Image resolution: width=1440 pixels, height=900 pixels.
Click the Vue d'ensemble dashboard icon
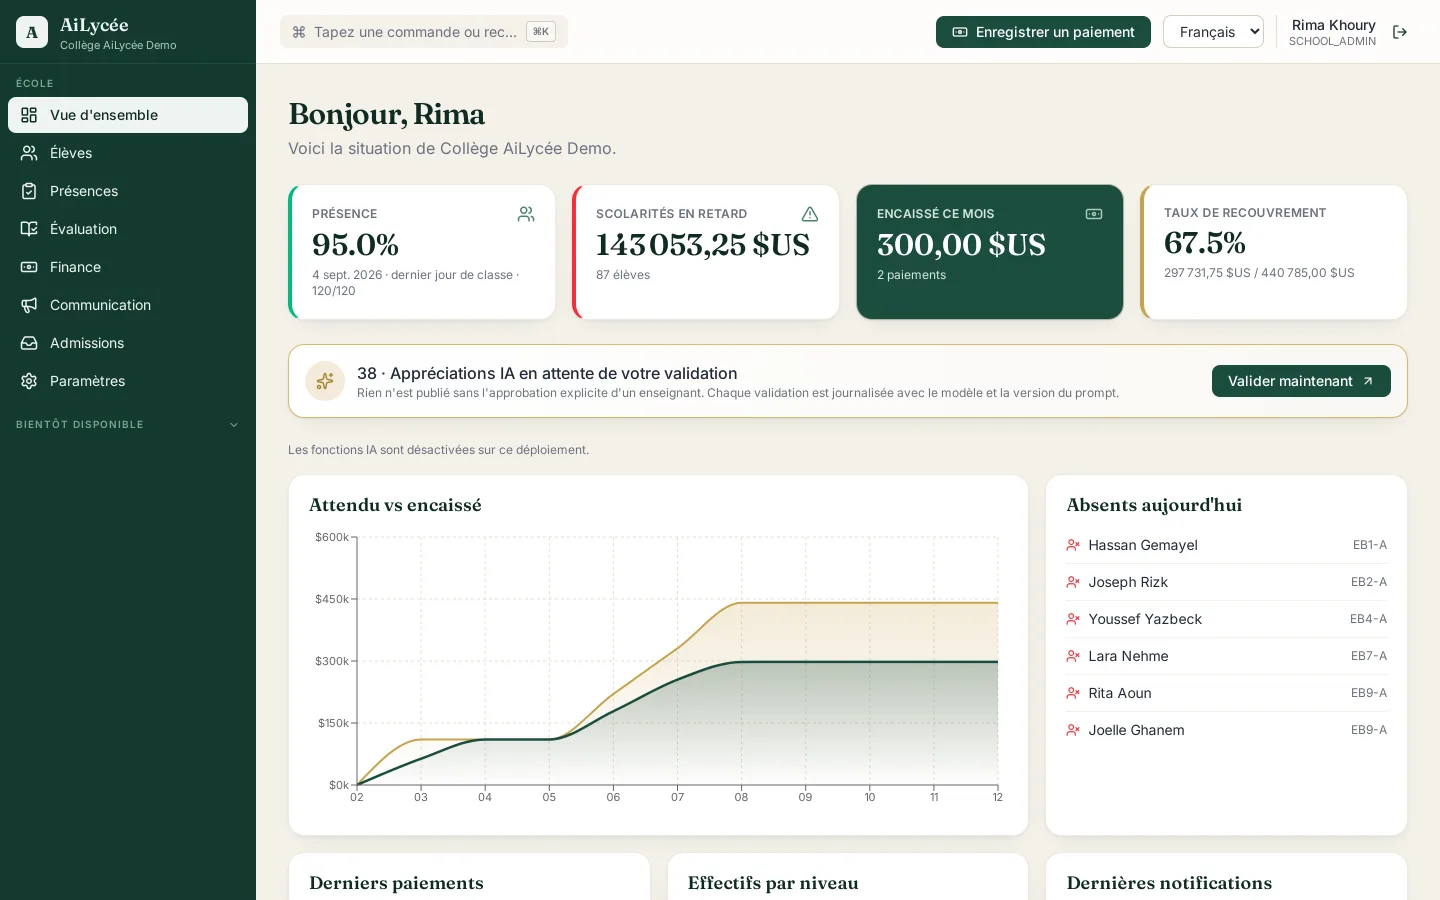[29, 115]
